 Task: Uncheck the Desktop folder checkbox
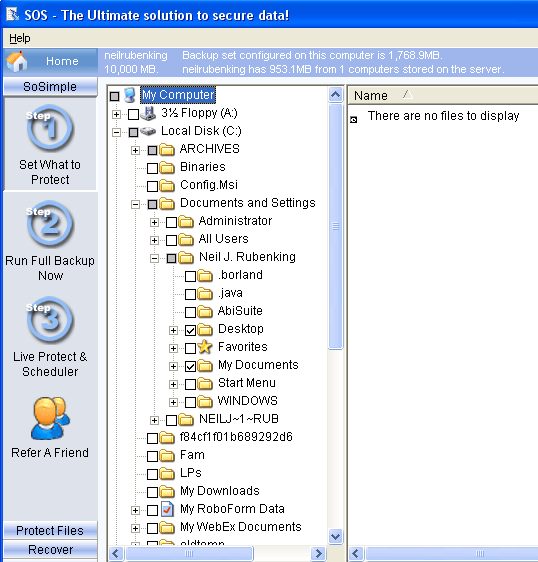[190, 330]
